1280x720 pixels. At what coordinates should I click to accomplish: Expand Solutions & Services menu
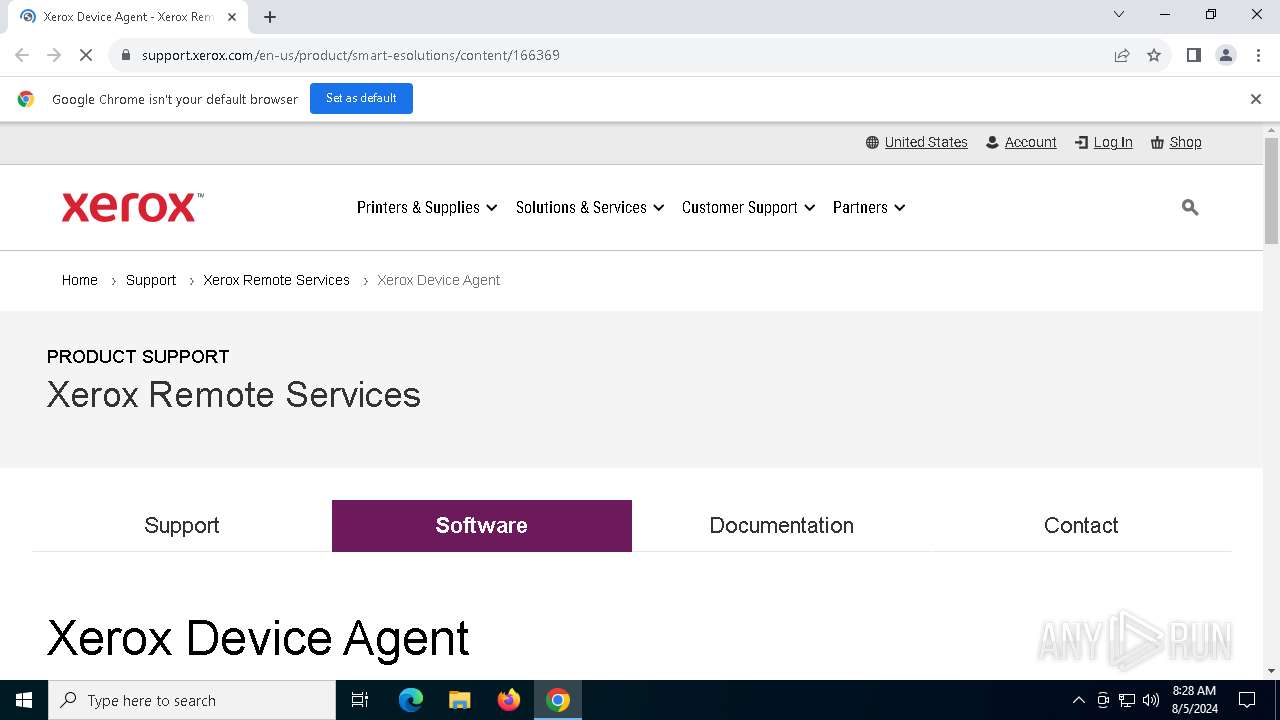point(590,207)
